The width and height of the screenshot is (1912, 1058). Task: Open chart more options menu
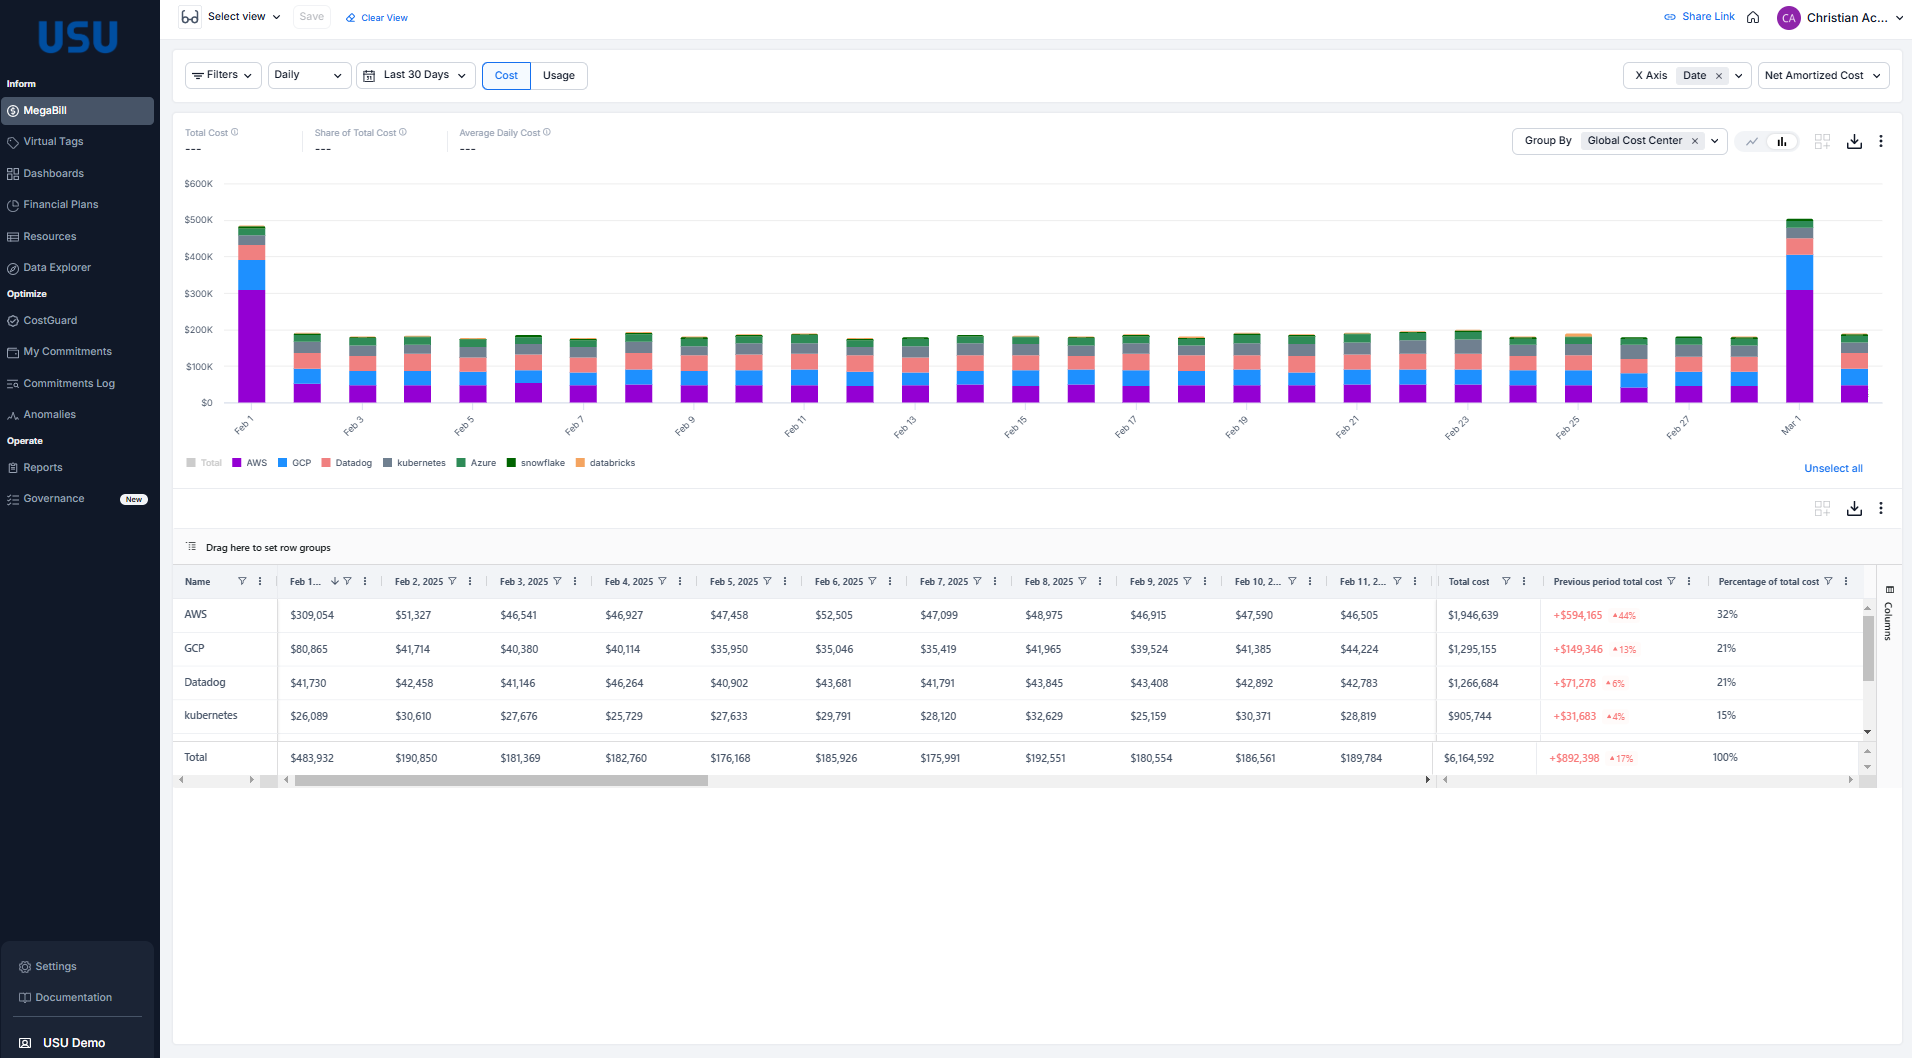click(1881, 142)
